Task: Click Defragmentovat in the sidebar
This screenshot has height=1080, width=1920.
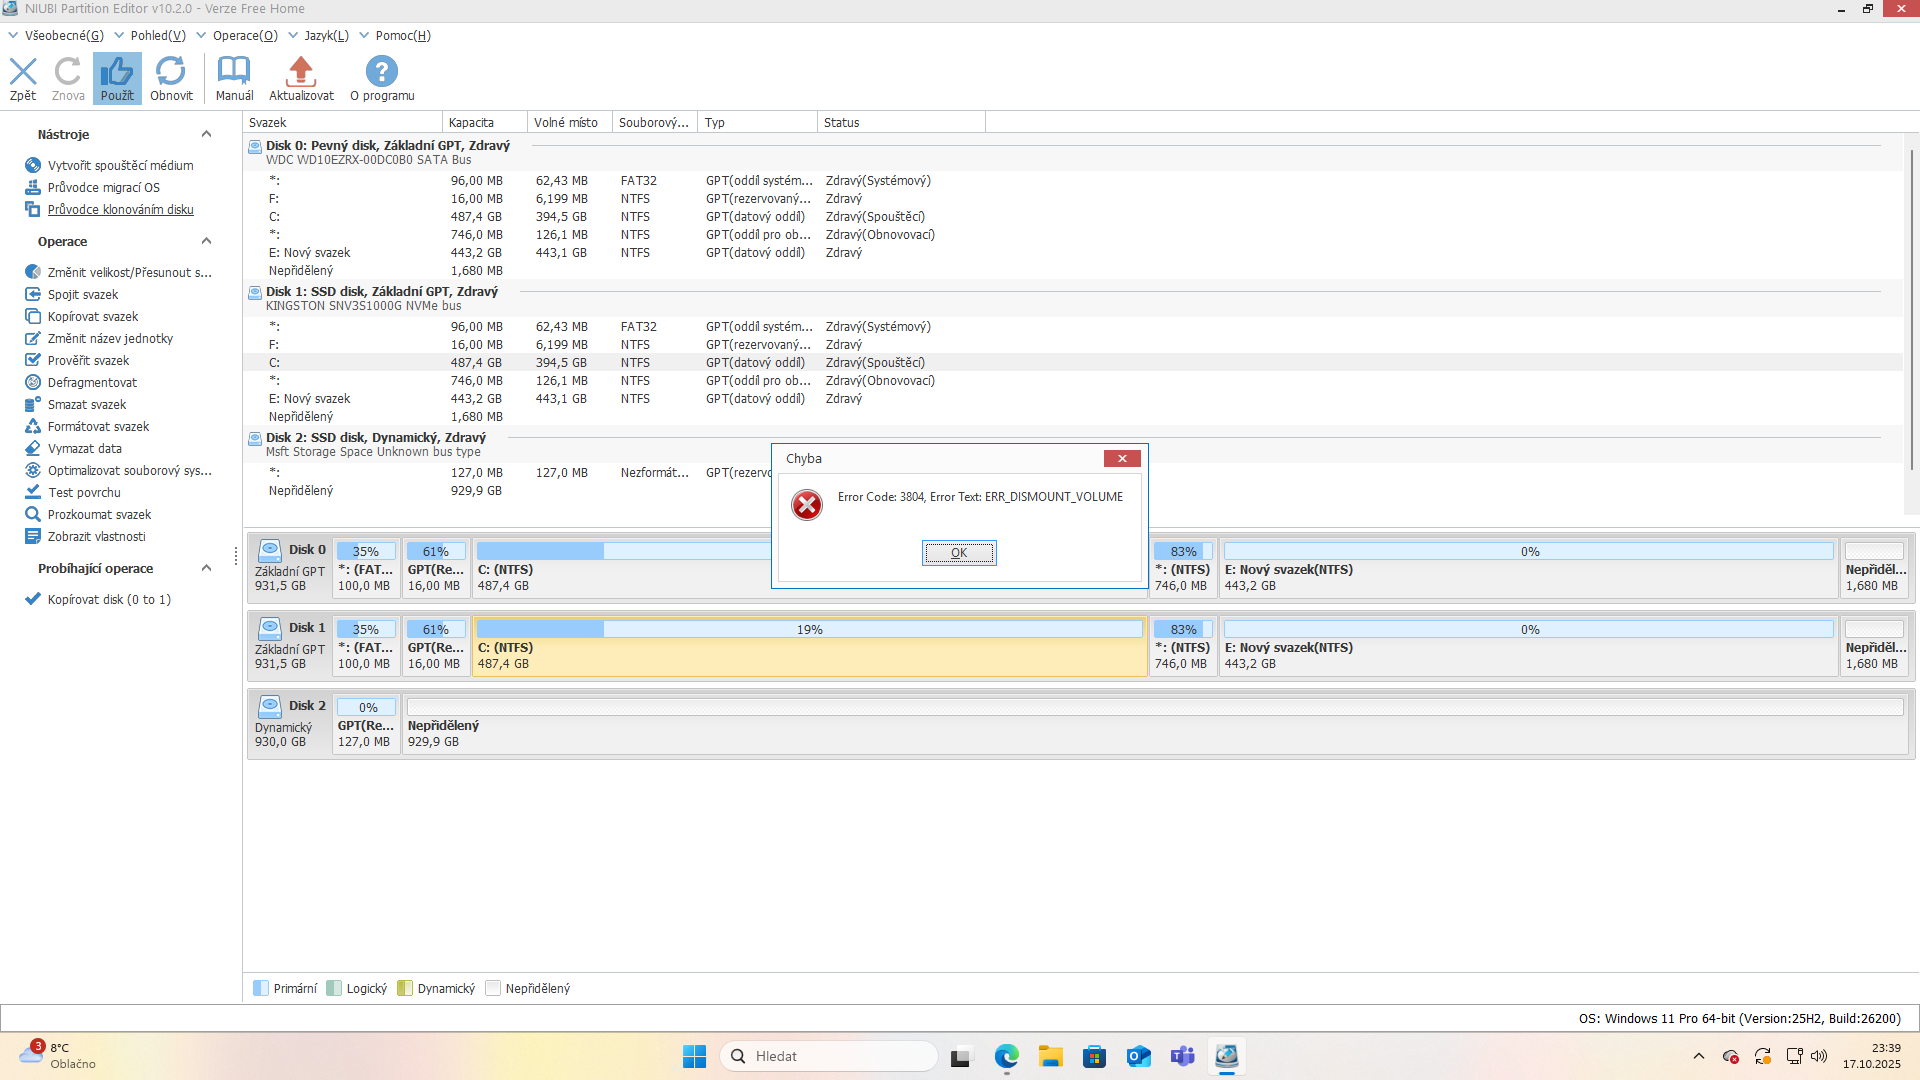Action: (x=92, y=383)
